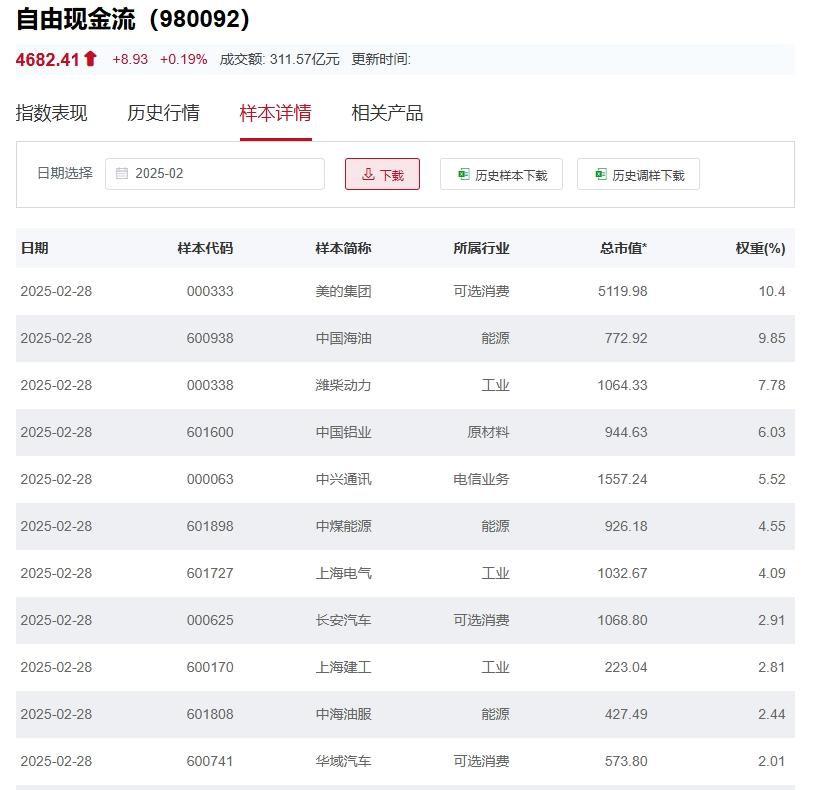Click the 美的集团 sample name
Image resolution: width=820 pixels, height=790 pixels.
click(x=343, y=291)
